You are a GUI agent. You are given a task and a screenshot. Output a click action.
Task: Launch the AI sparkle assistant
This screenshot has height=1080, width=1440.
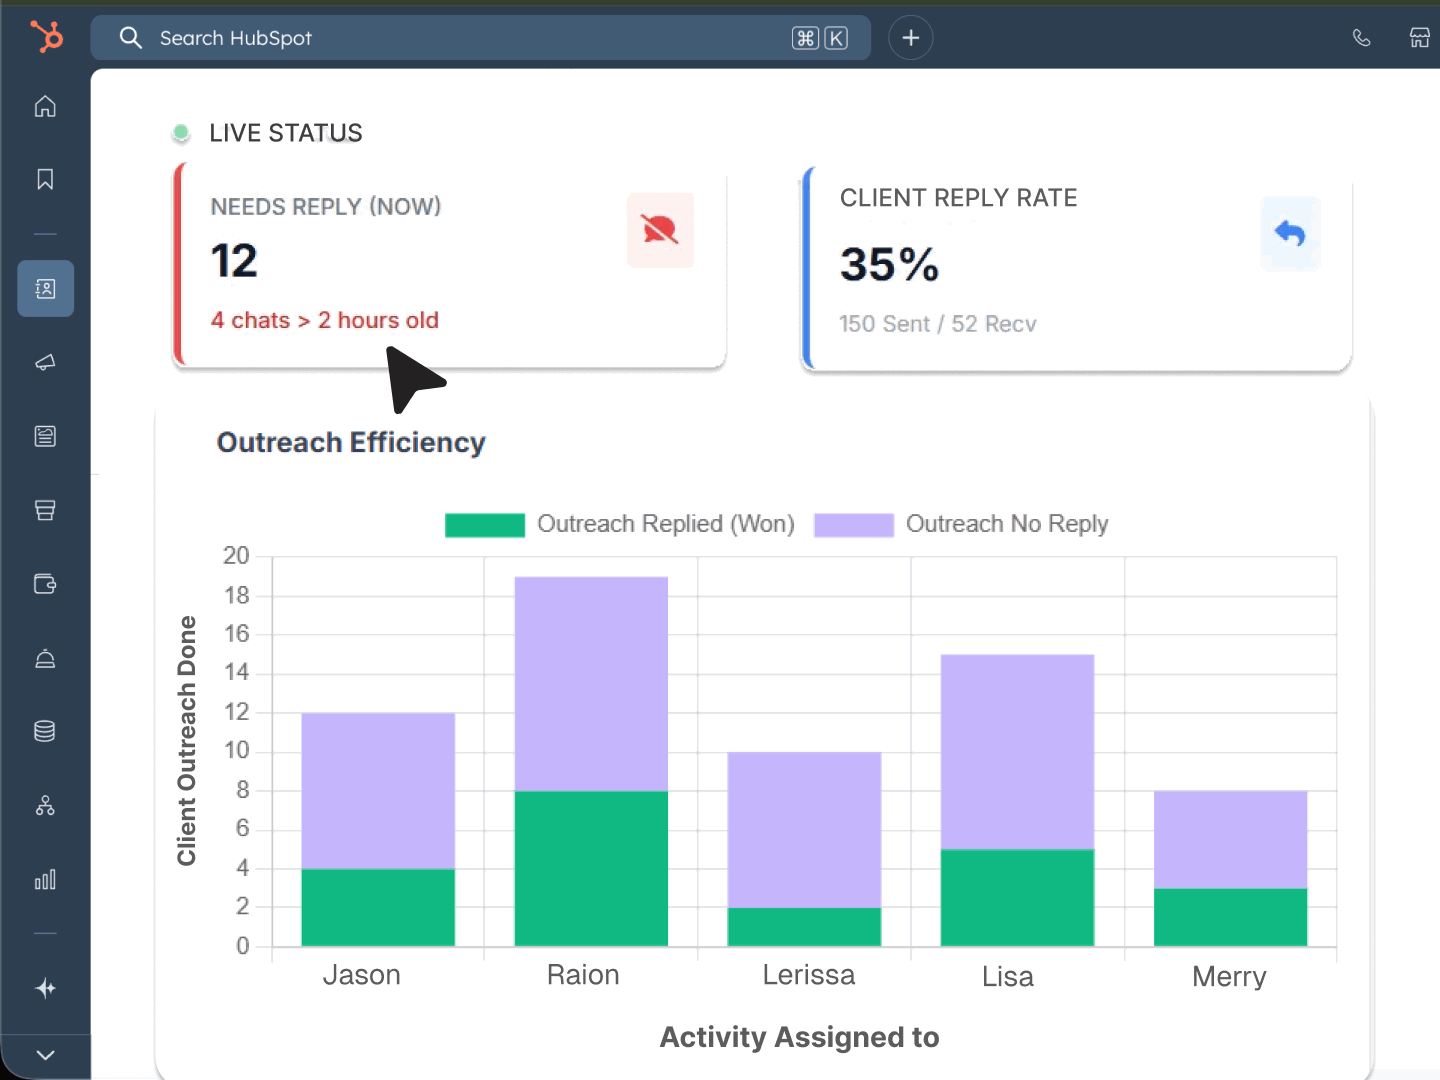(x=45, y=988)
